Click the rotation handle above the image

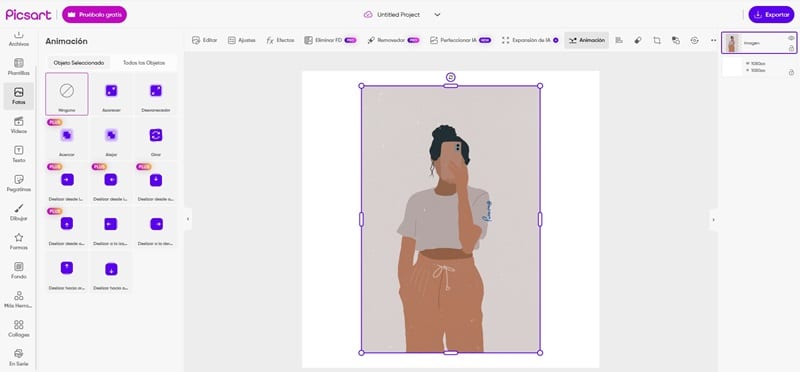451,77
